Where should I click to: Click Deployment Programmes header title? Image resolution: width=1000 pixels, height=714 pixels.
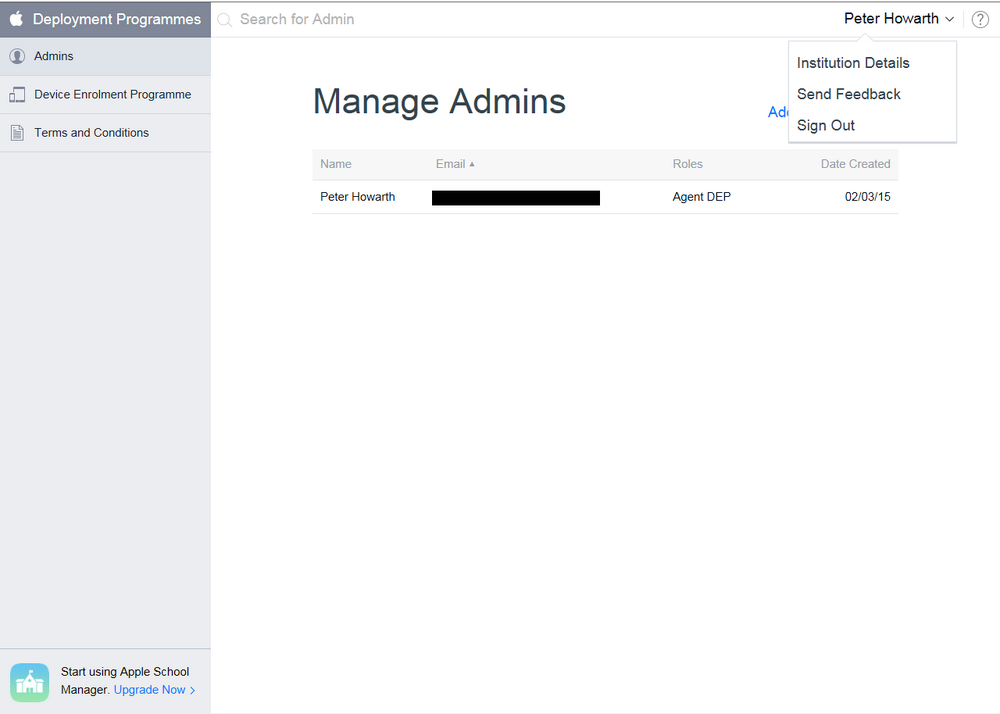click(117, 19)
